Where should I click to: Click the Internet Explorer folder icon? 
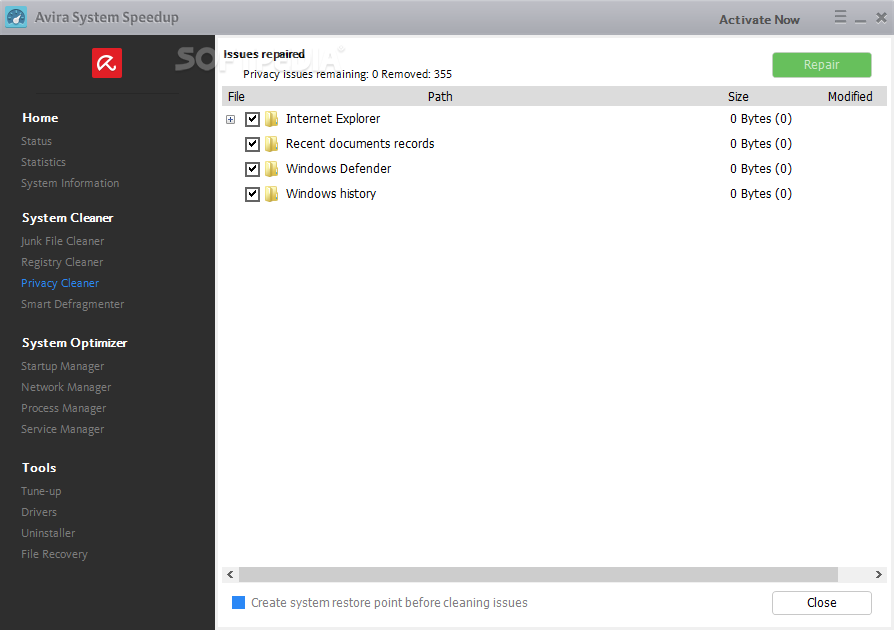pyautogui.click(x=272, y=119)
